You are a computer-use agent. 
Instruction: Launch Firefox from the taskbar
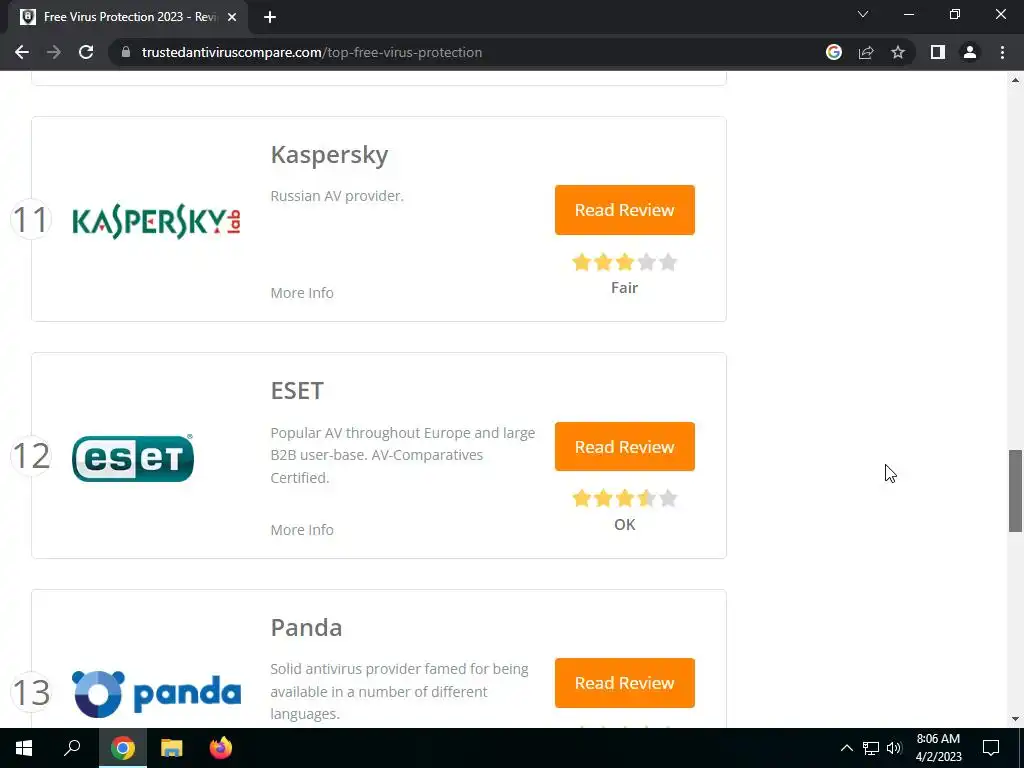point(221,748)
